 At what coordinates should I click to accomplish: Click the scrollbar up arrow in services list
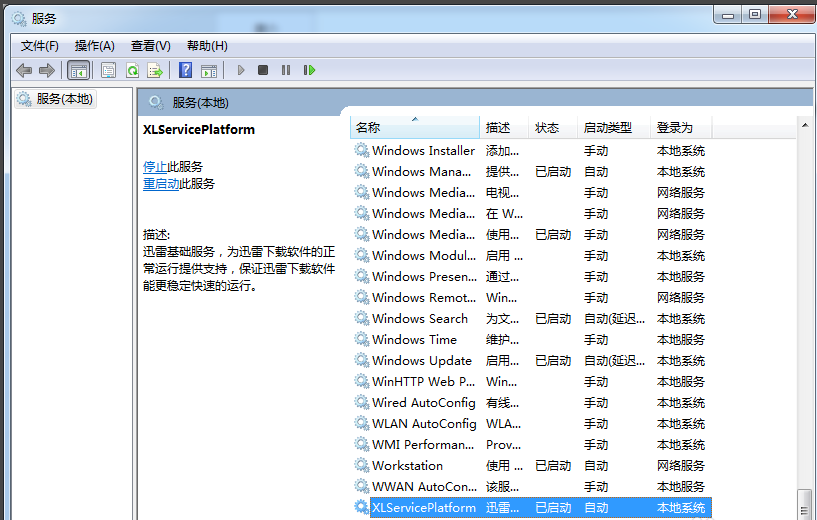point(805,125)
